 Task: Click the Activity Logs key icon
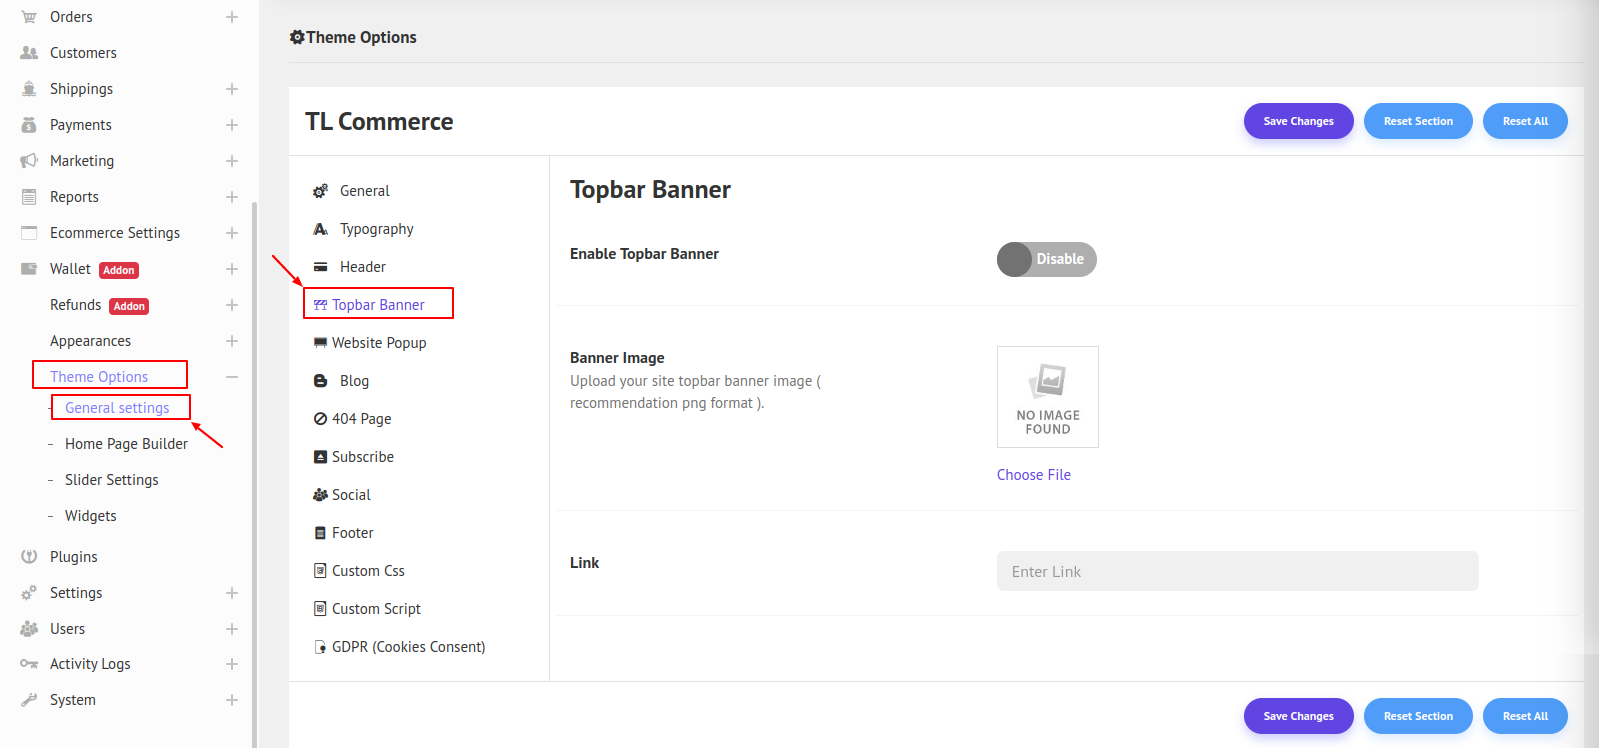pos(29,664)
